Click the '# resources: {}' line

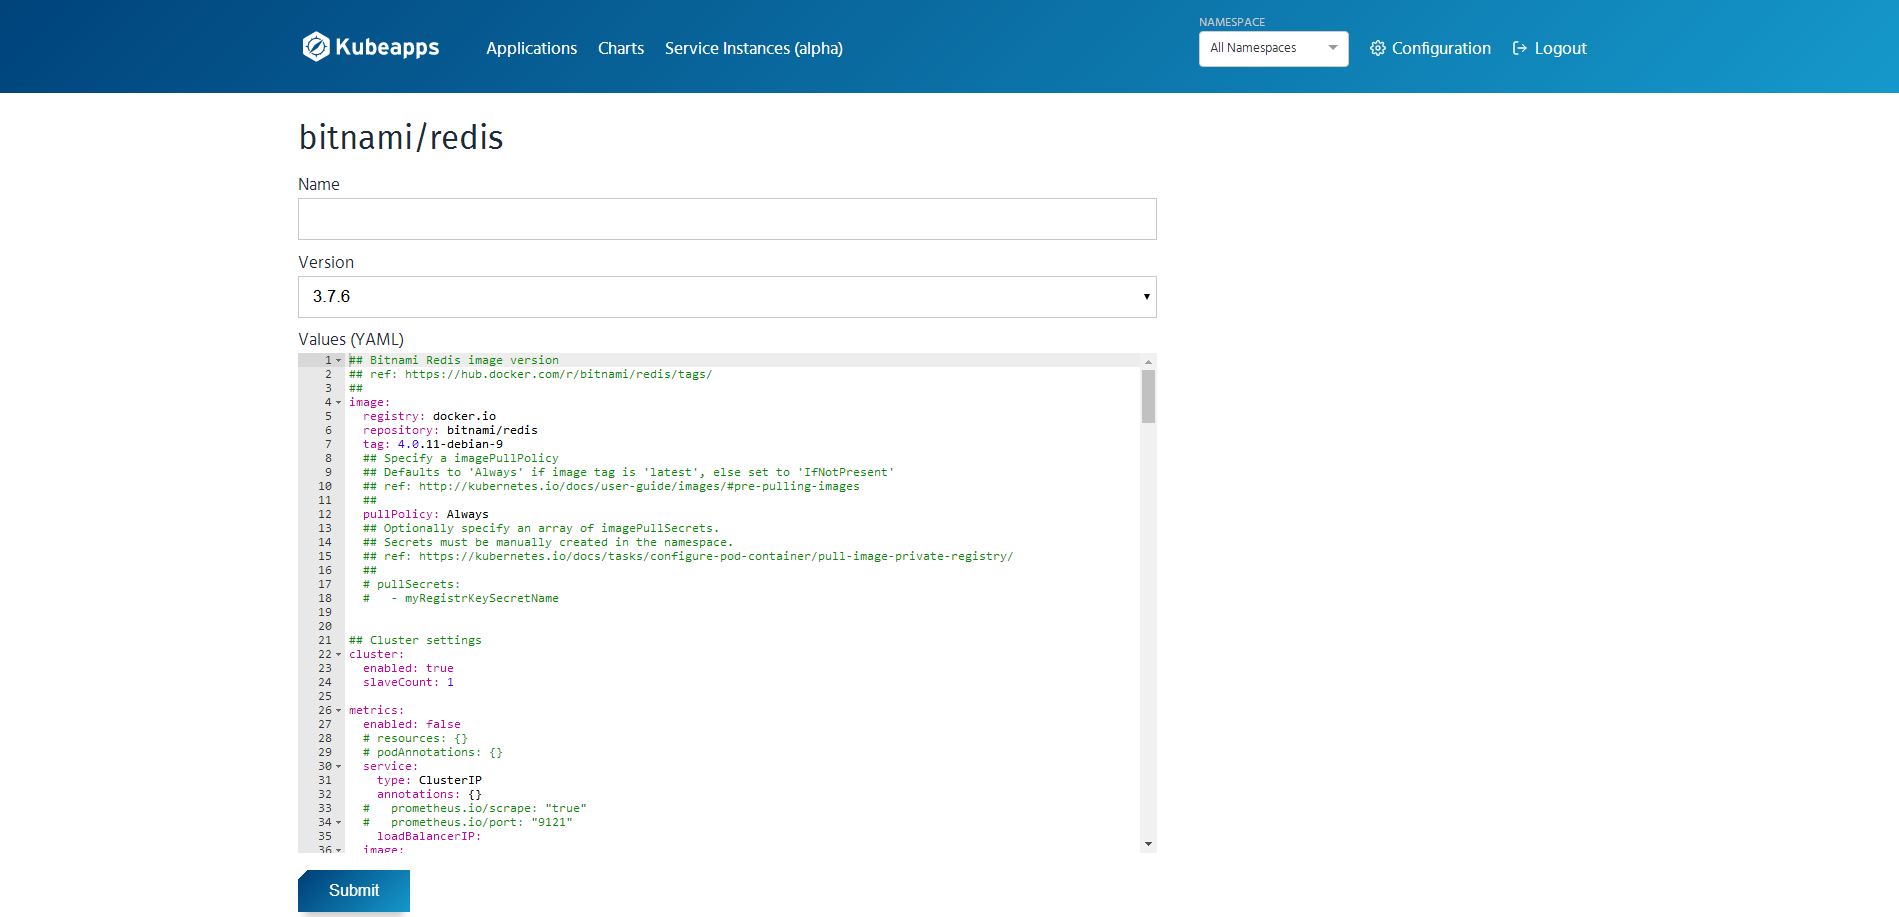415,738
